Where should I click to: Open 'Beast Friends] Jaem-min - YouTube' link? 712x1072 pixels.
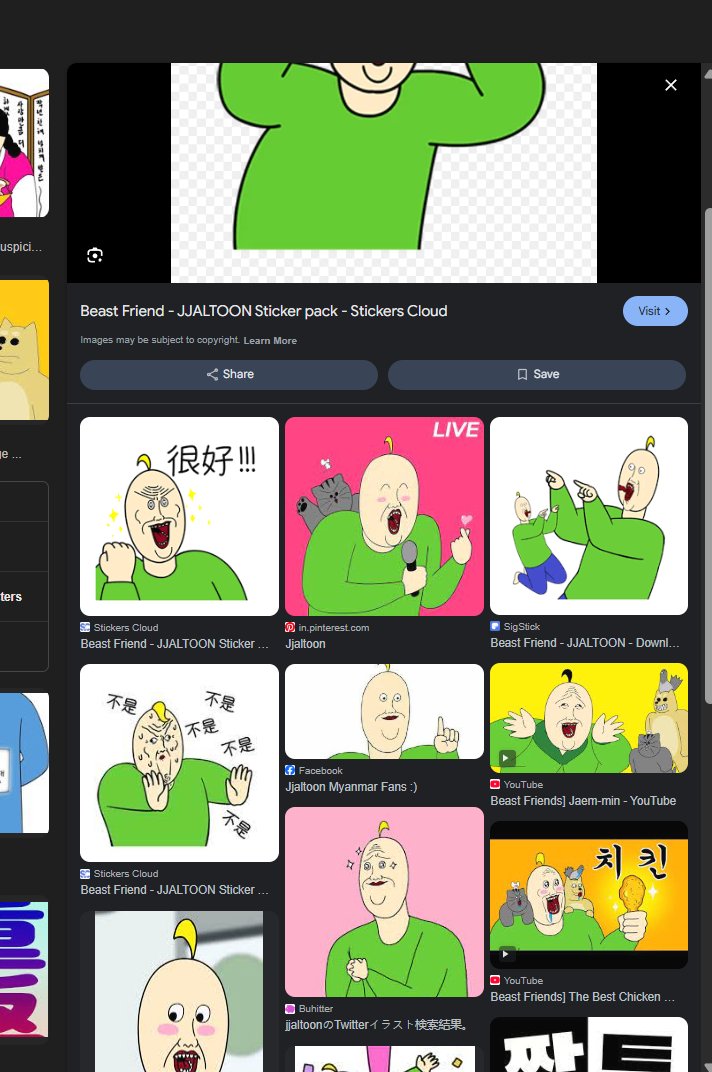583,801
